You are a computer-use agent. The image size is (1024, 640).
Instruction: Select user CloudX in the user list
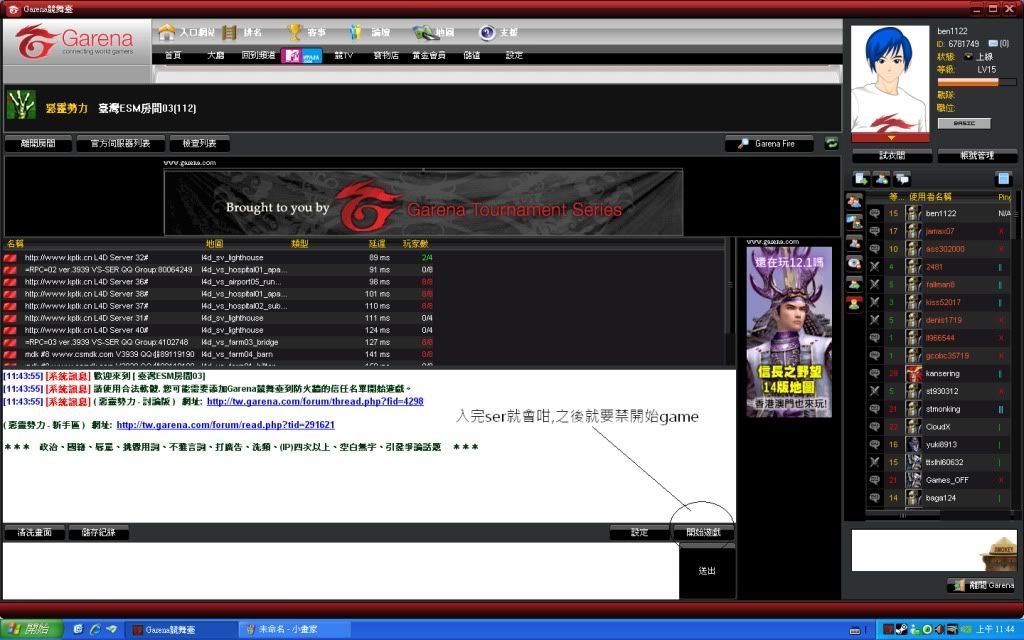click(939, 427)
